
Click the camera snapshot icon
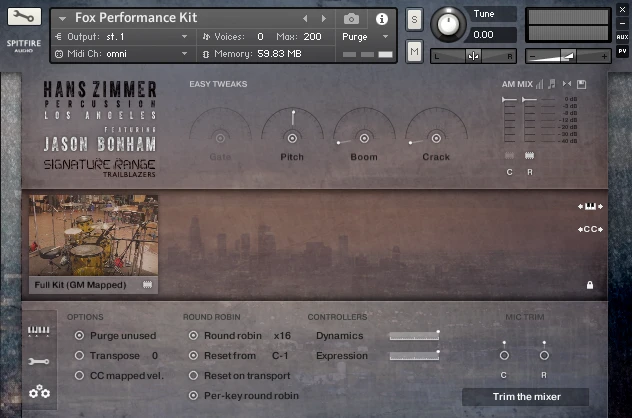click(351, 19)
